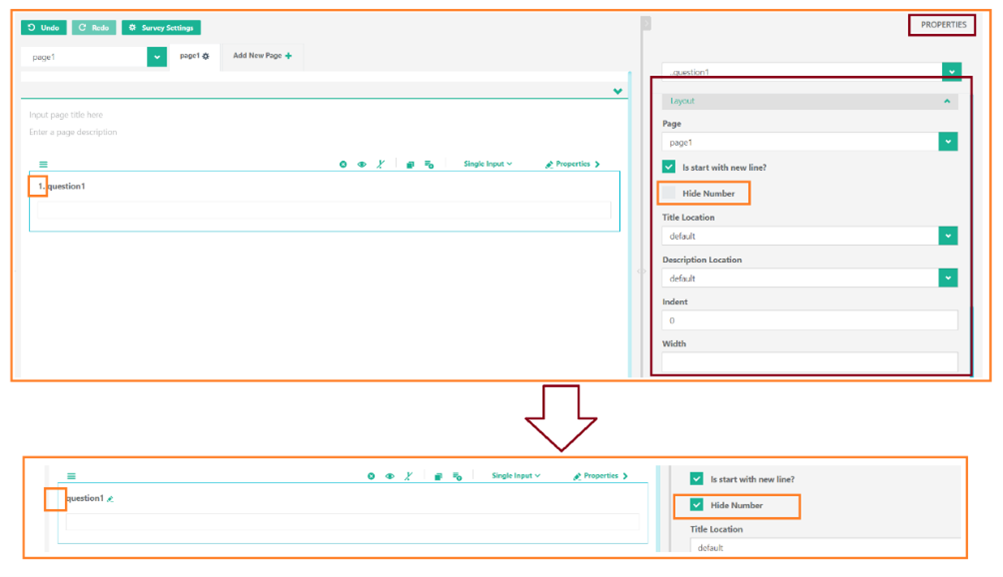Click the Undo button
Image resolution: width=1003 pixels, height=577 pixels.
pos(43,28)
